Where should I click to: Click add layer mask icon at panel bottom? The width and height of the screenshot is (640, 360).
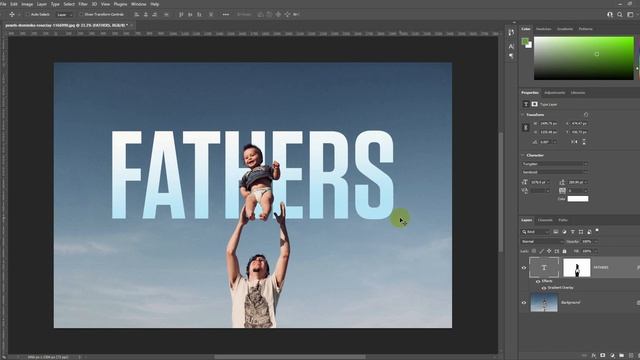(602, 356)
